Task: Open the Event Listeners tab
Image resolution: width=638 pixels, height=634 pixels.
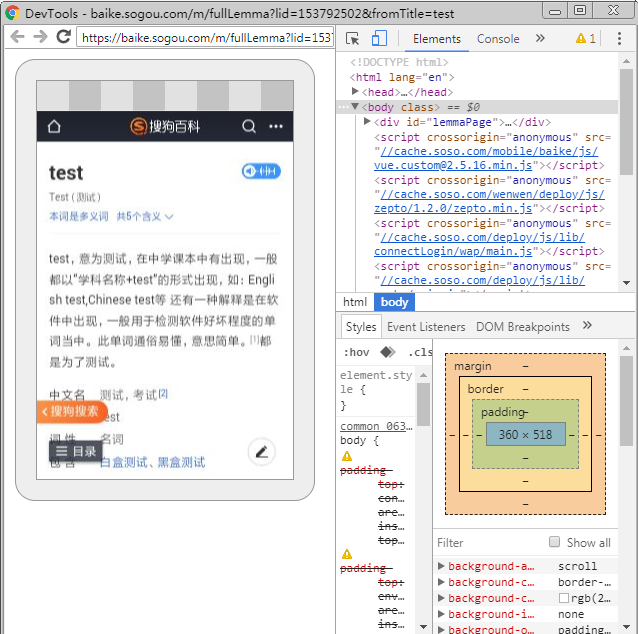Action: point(426,327)
